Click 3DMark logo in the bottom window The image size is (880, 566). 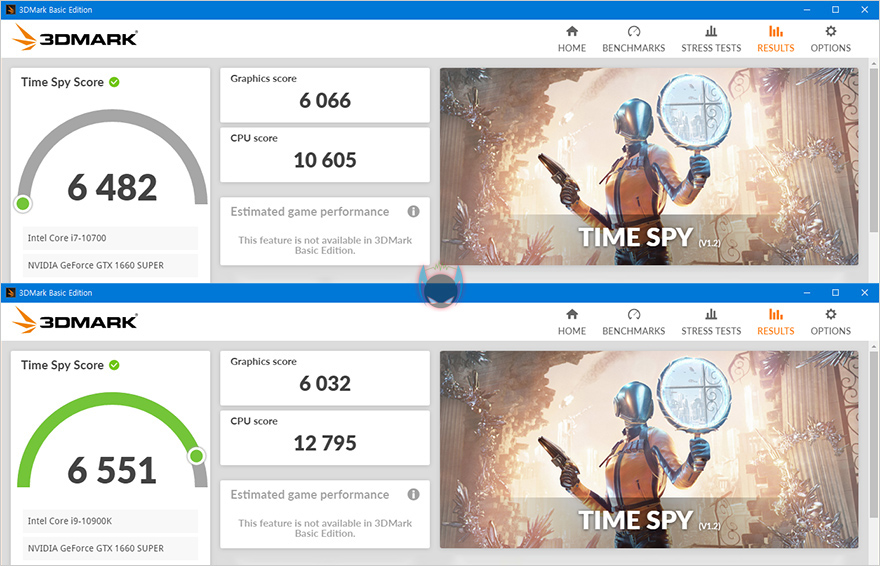click(x=75, y=321)
